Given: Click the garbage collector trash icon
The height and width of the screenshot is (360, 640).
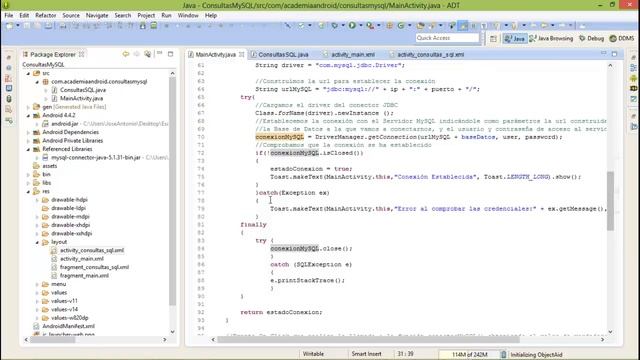Looking at the screenshot, I should tap(503, 355).
